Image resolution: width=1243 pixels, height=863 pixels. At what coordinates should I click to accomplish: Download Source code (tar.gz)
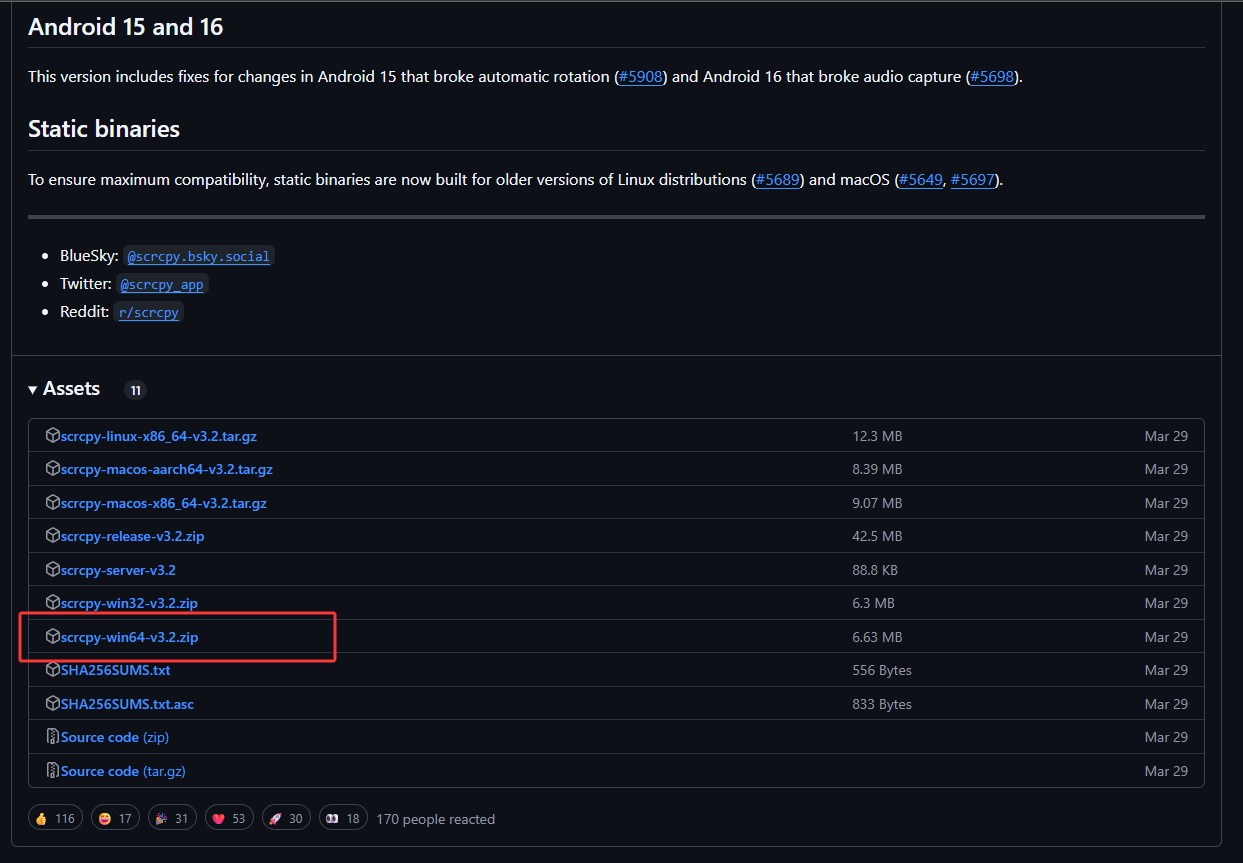click(x=123, y=771)
